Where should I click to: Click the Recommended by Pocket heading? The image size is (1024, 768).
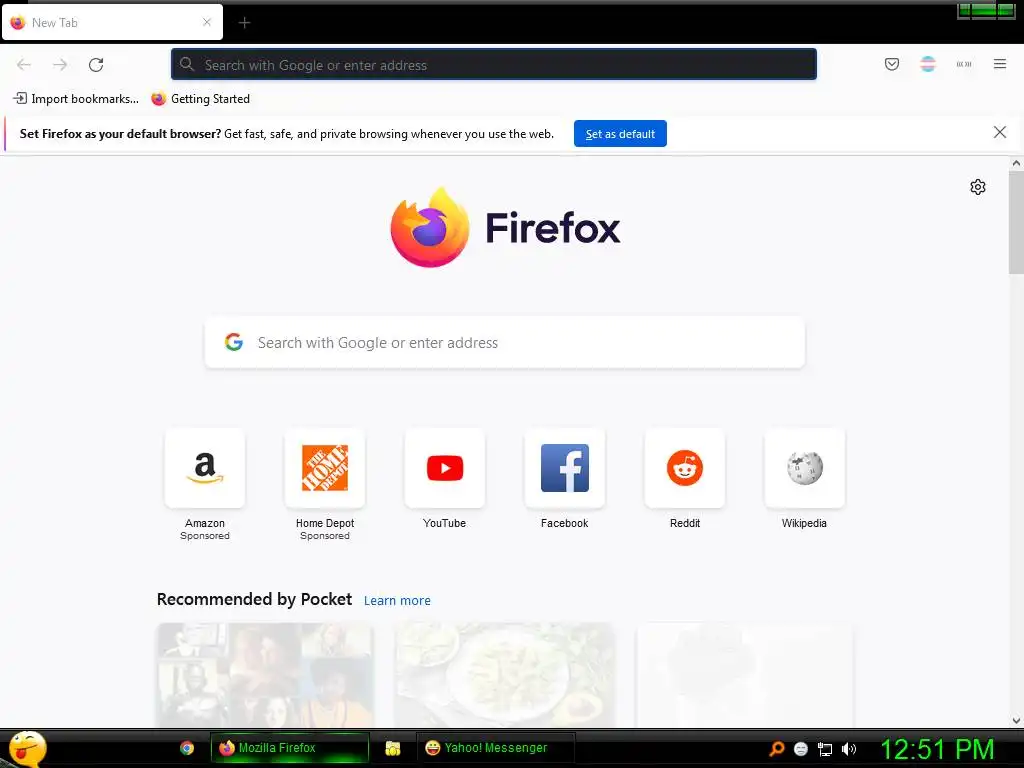(254, 600)
